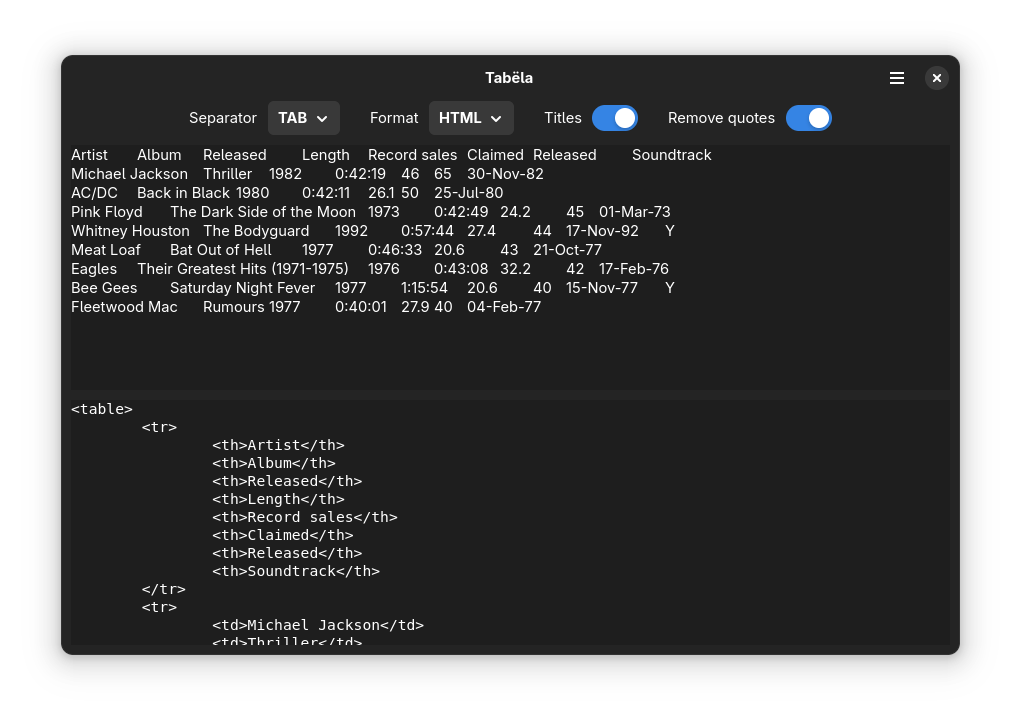Screen dimensions: 1021x722
Task: Click the 01-Mar-73 date value
Action: (x=634, y=212)
